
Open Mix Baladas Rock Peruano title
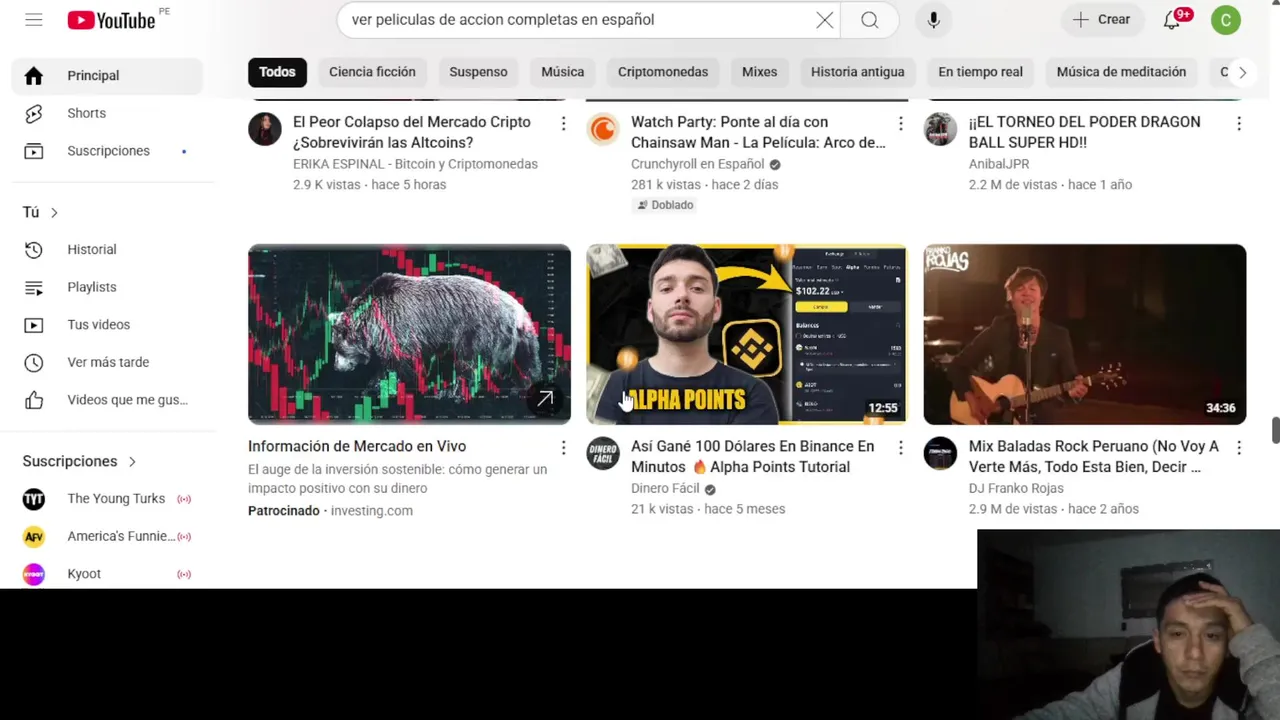tap(1093, 456)
